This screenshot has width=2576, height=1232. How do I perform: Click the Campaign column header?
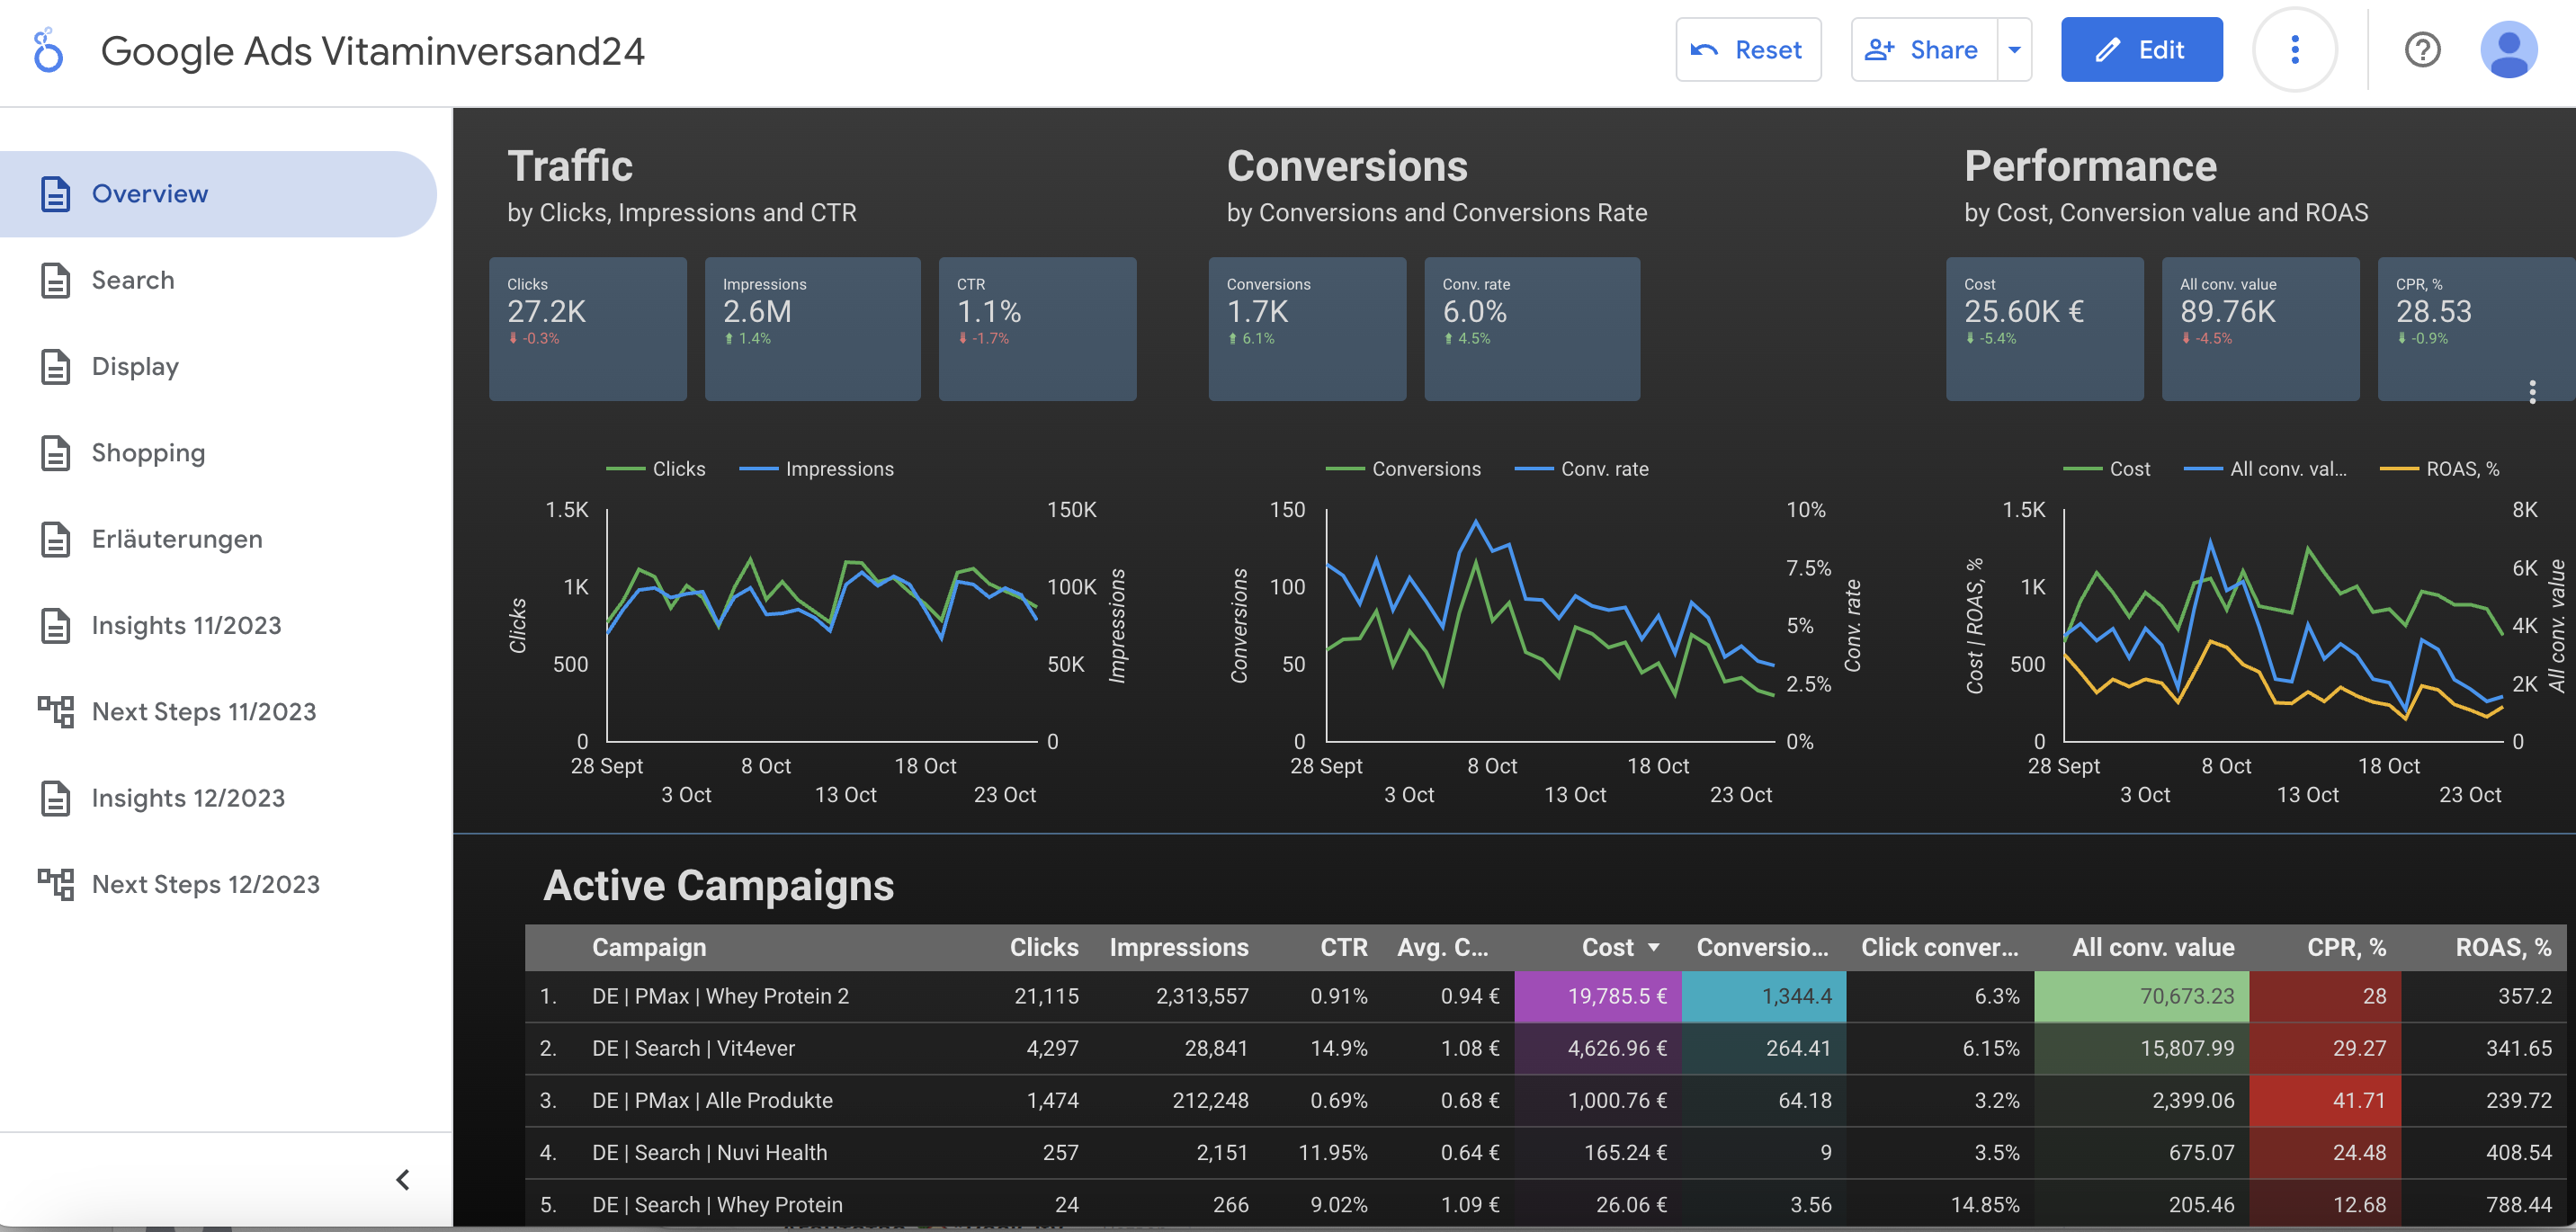pos(649,947)
